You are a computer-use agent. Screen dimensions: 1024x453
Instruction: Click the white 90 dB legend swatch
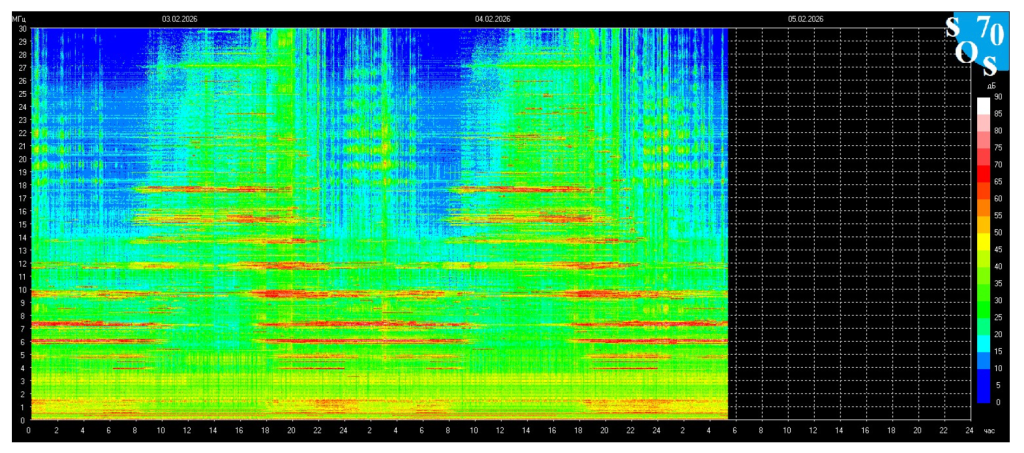click(x=984, y=106)
